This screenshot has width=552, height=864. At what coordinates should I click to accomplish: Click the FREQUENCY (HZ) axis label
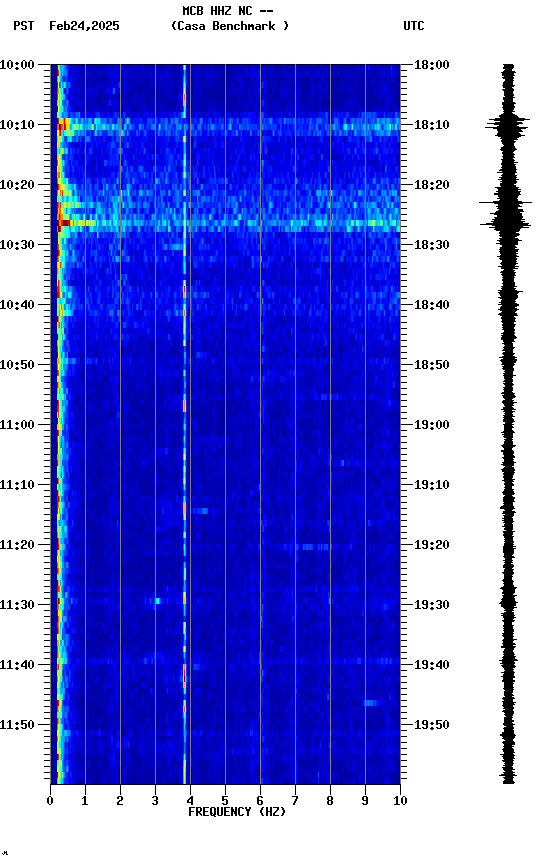click(237, 812)
